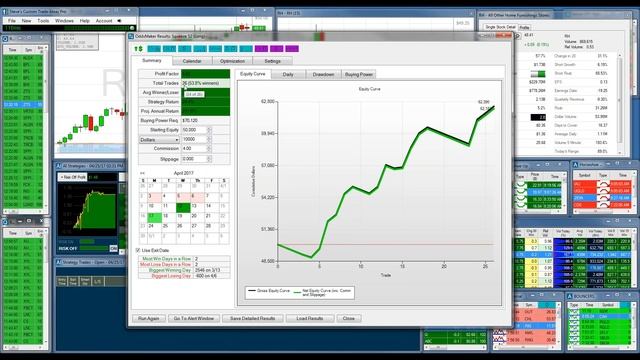Screen dimensions: 640x360
Task: Switch to the Calendar tab
Action: point(192,61)
